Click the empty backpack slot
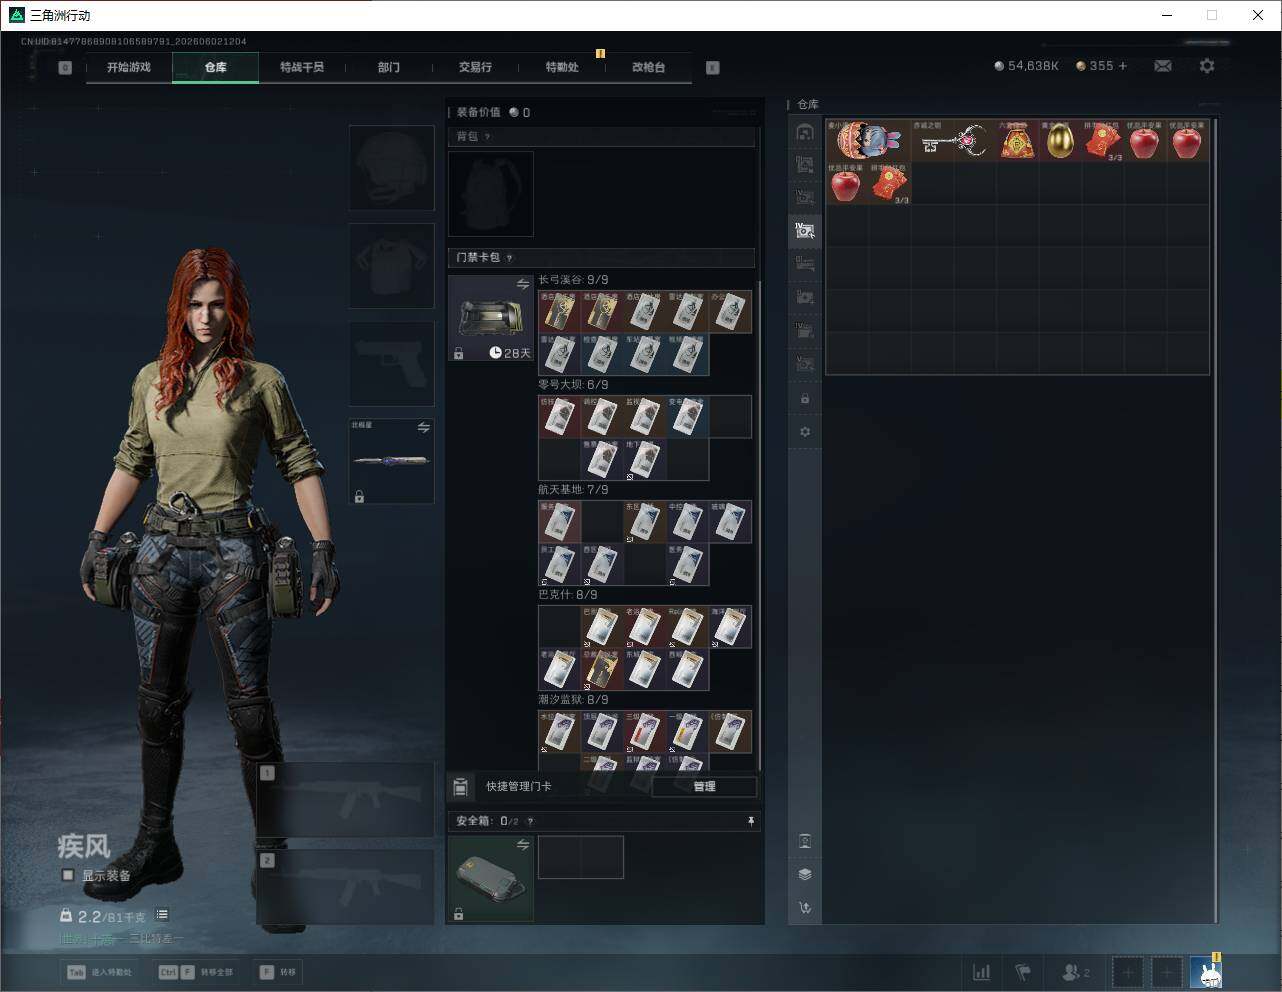 click(x=491, y=194)
